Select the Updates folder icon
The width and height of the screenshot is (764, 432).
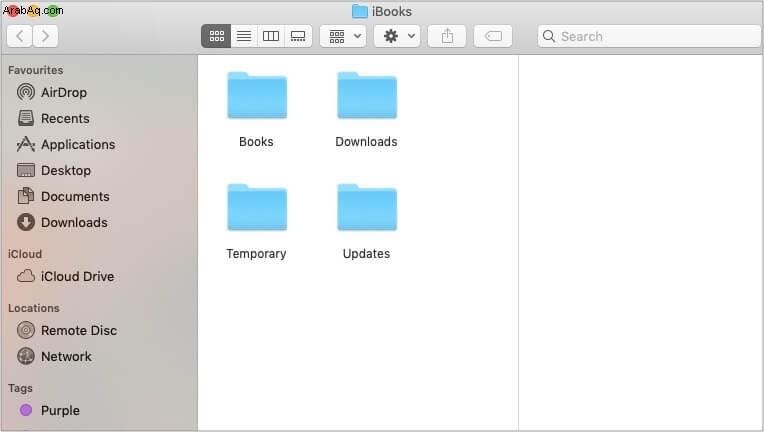point(367,207)
